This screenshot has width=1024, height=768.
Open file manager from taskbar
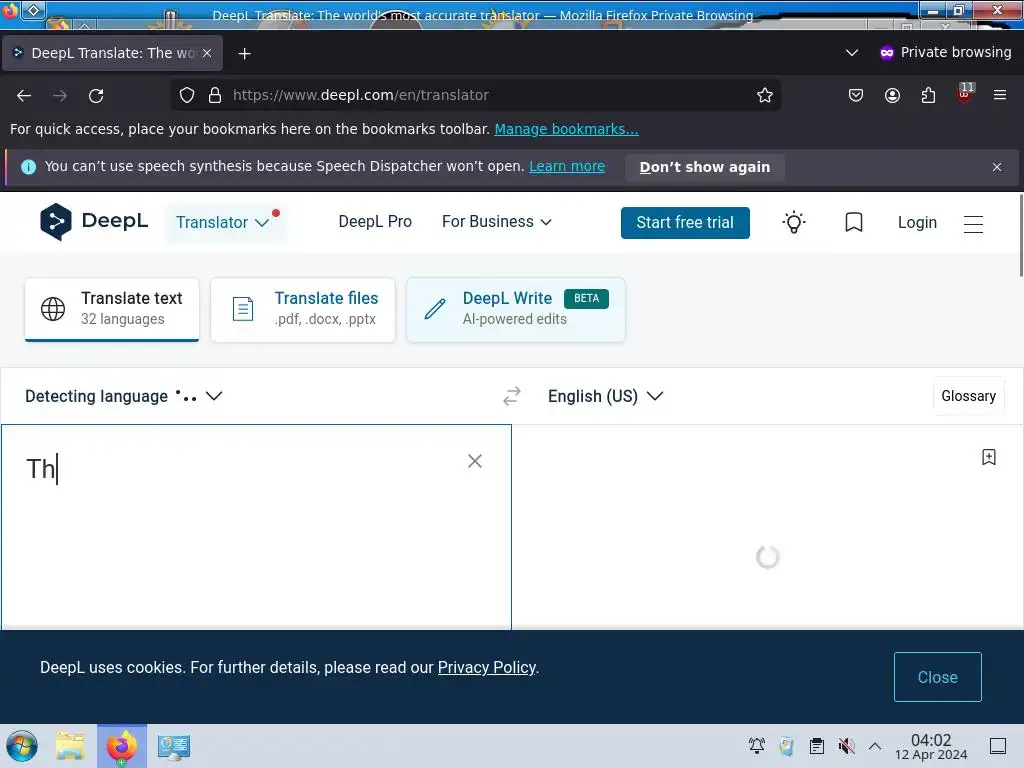(70, 746)
